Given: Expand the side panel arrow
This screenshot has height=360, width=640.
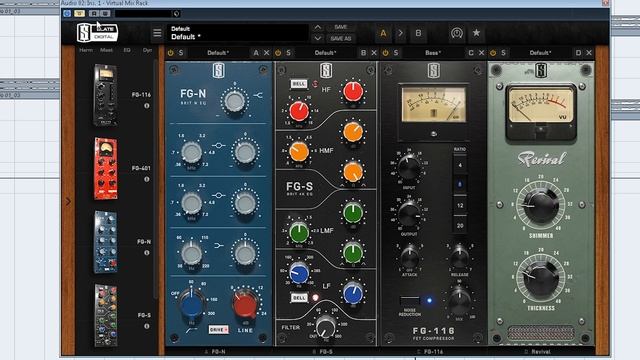Looking at the screenshot, I should [x=68, y=202].
